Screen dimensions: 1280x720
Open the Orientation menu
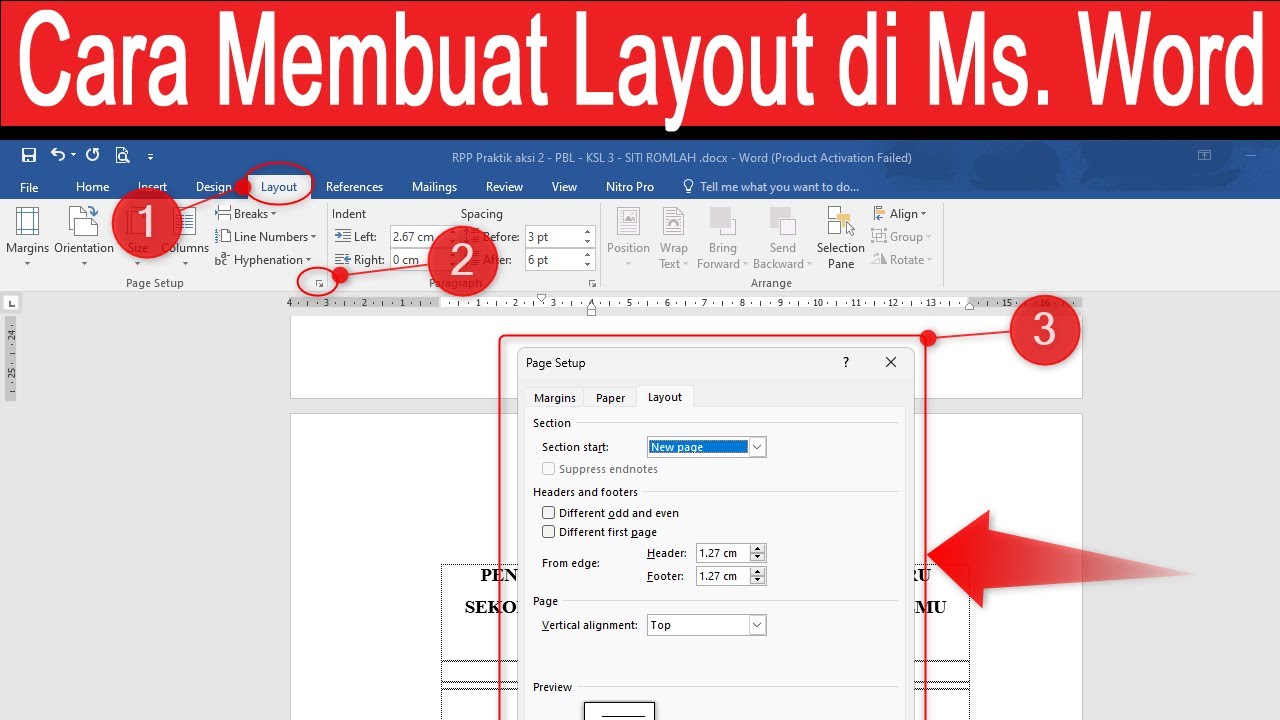pos(84,238)
